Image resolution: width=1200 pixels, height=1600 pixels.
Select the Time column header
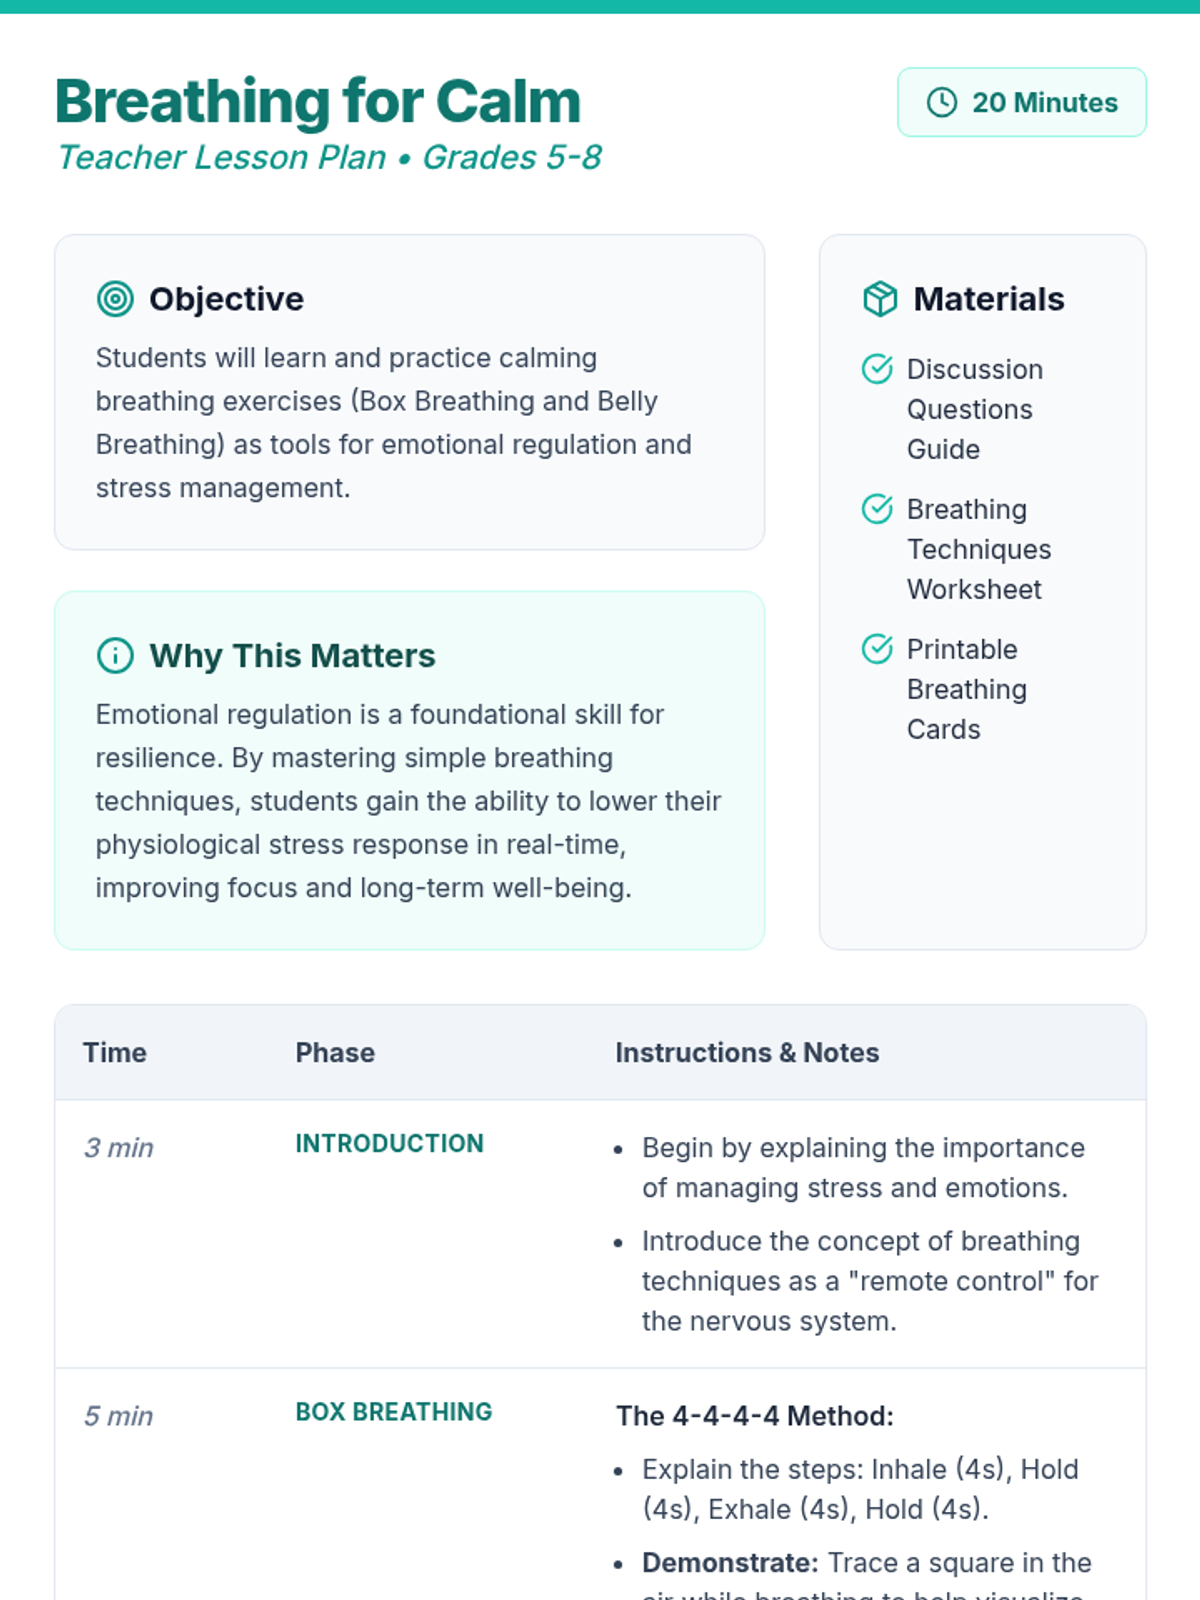click(x=115, y=1052)
